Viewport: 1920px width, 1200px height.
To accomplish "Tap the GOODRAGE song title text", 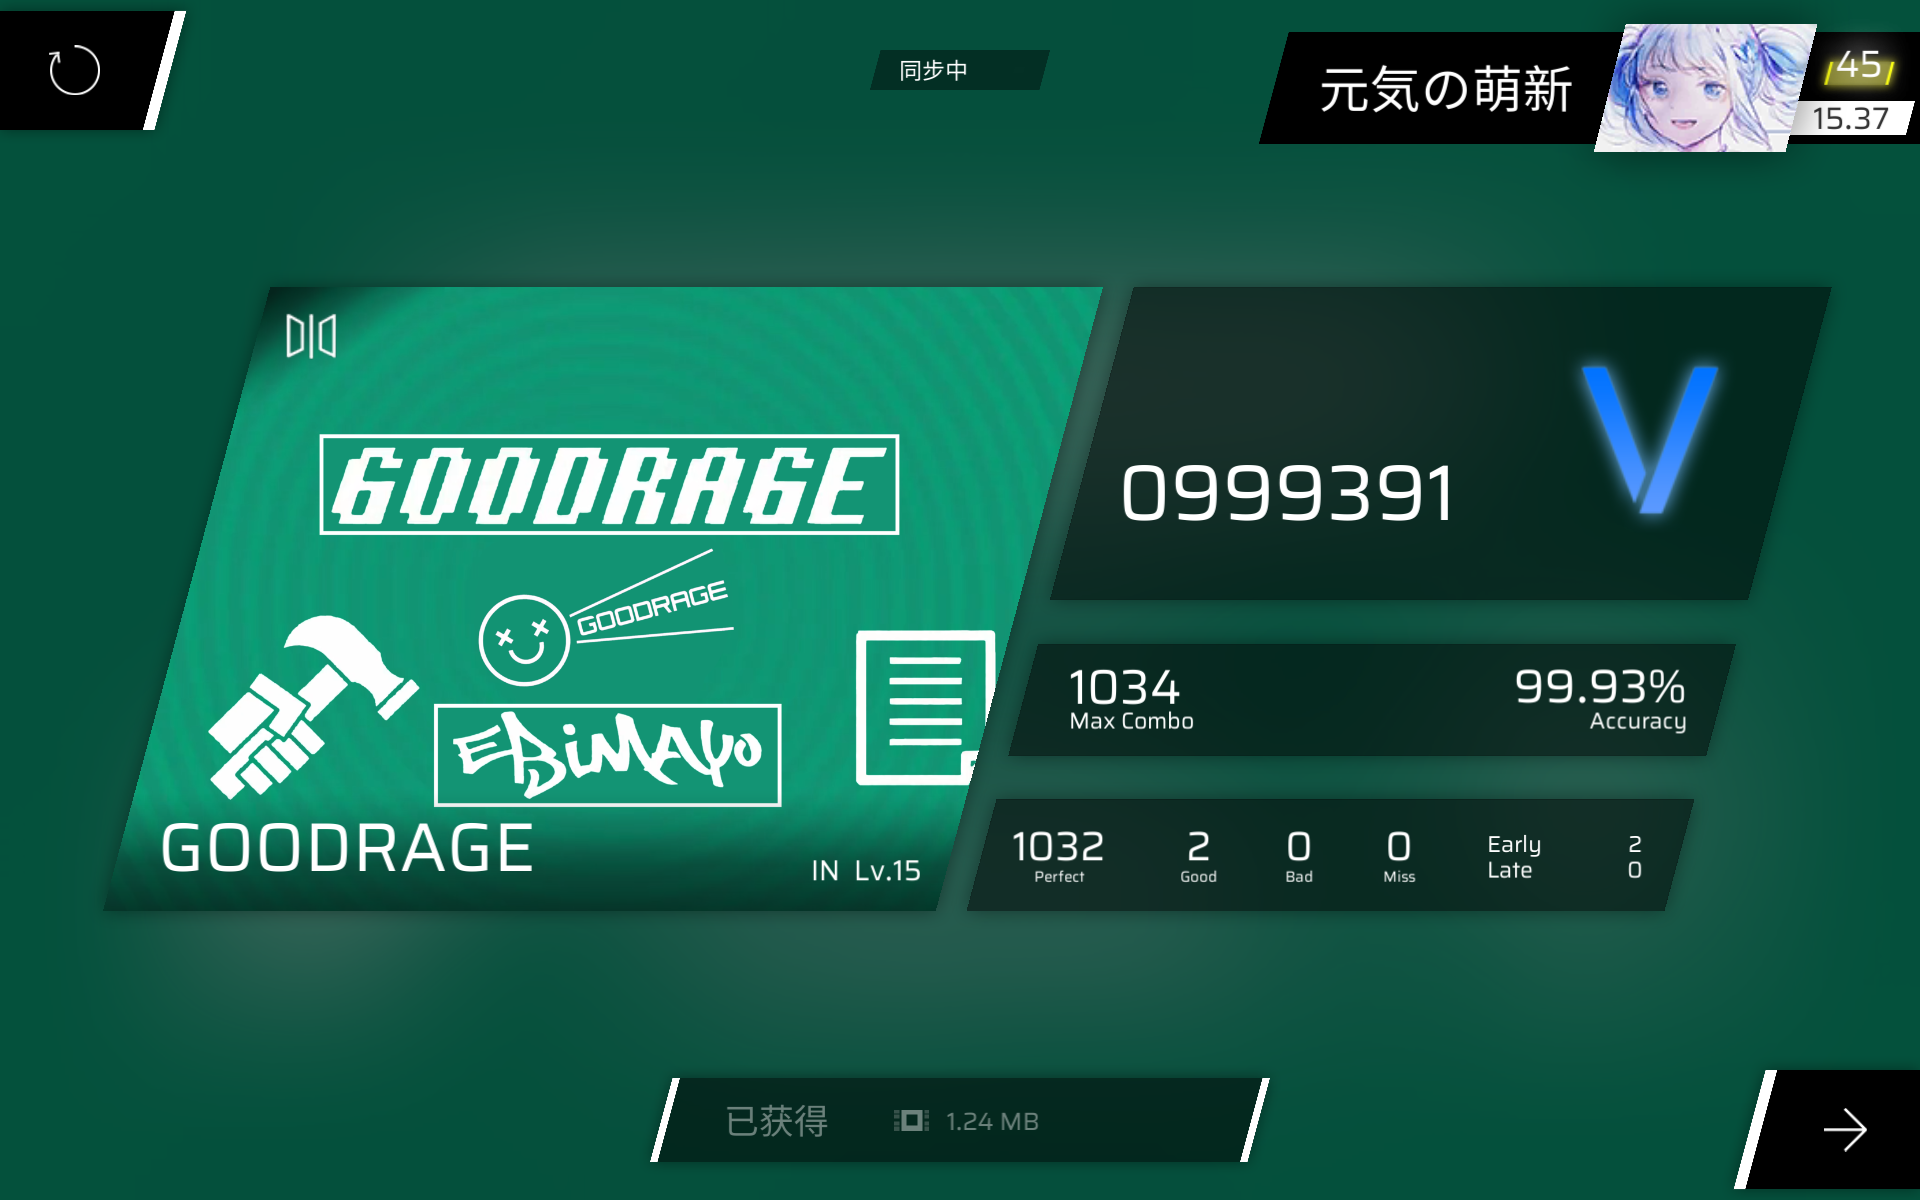I will click(x=347, y=849).
